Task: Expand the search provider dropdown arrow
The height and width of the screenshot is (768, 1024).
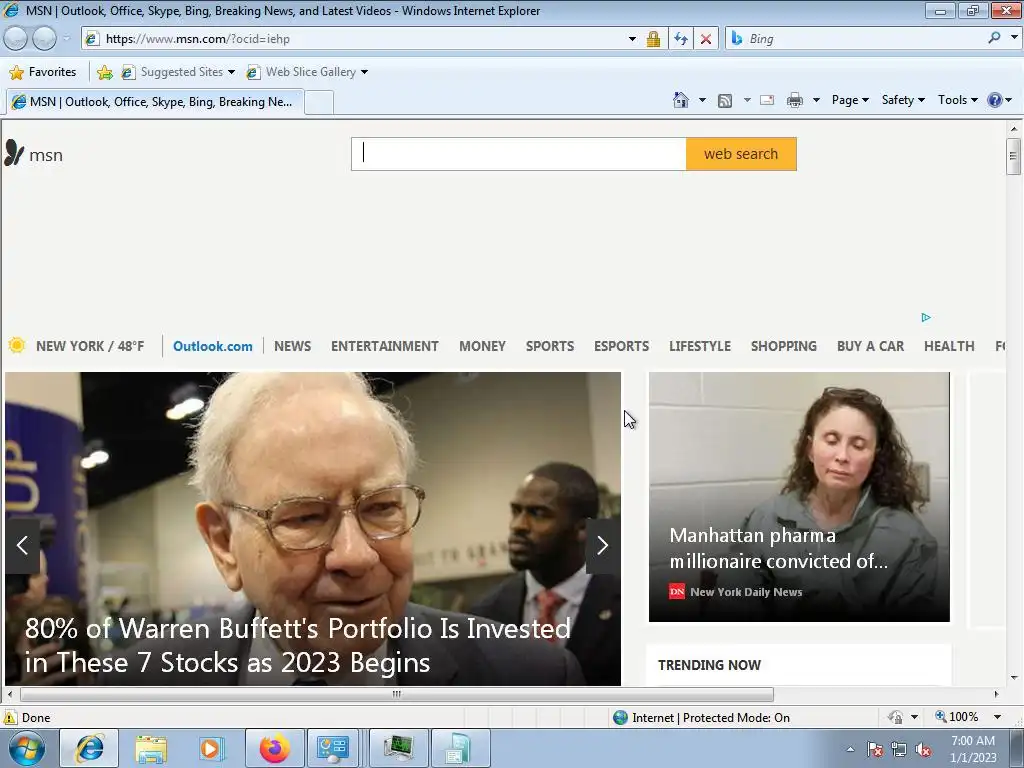Action: pos(1014,38)
